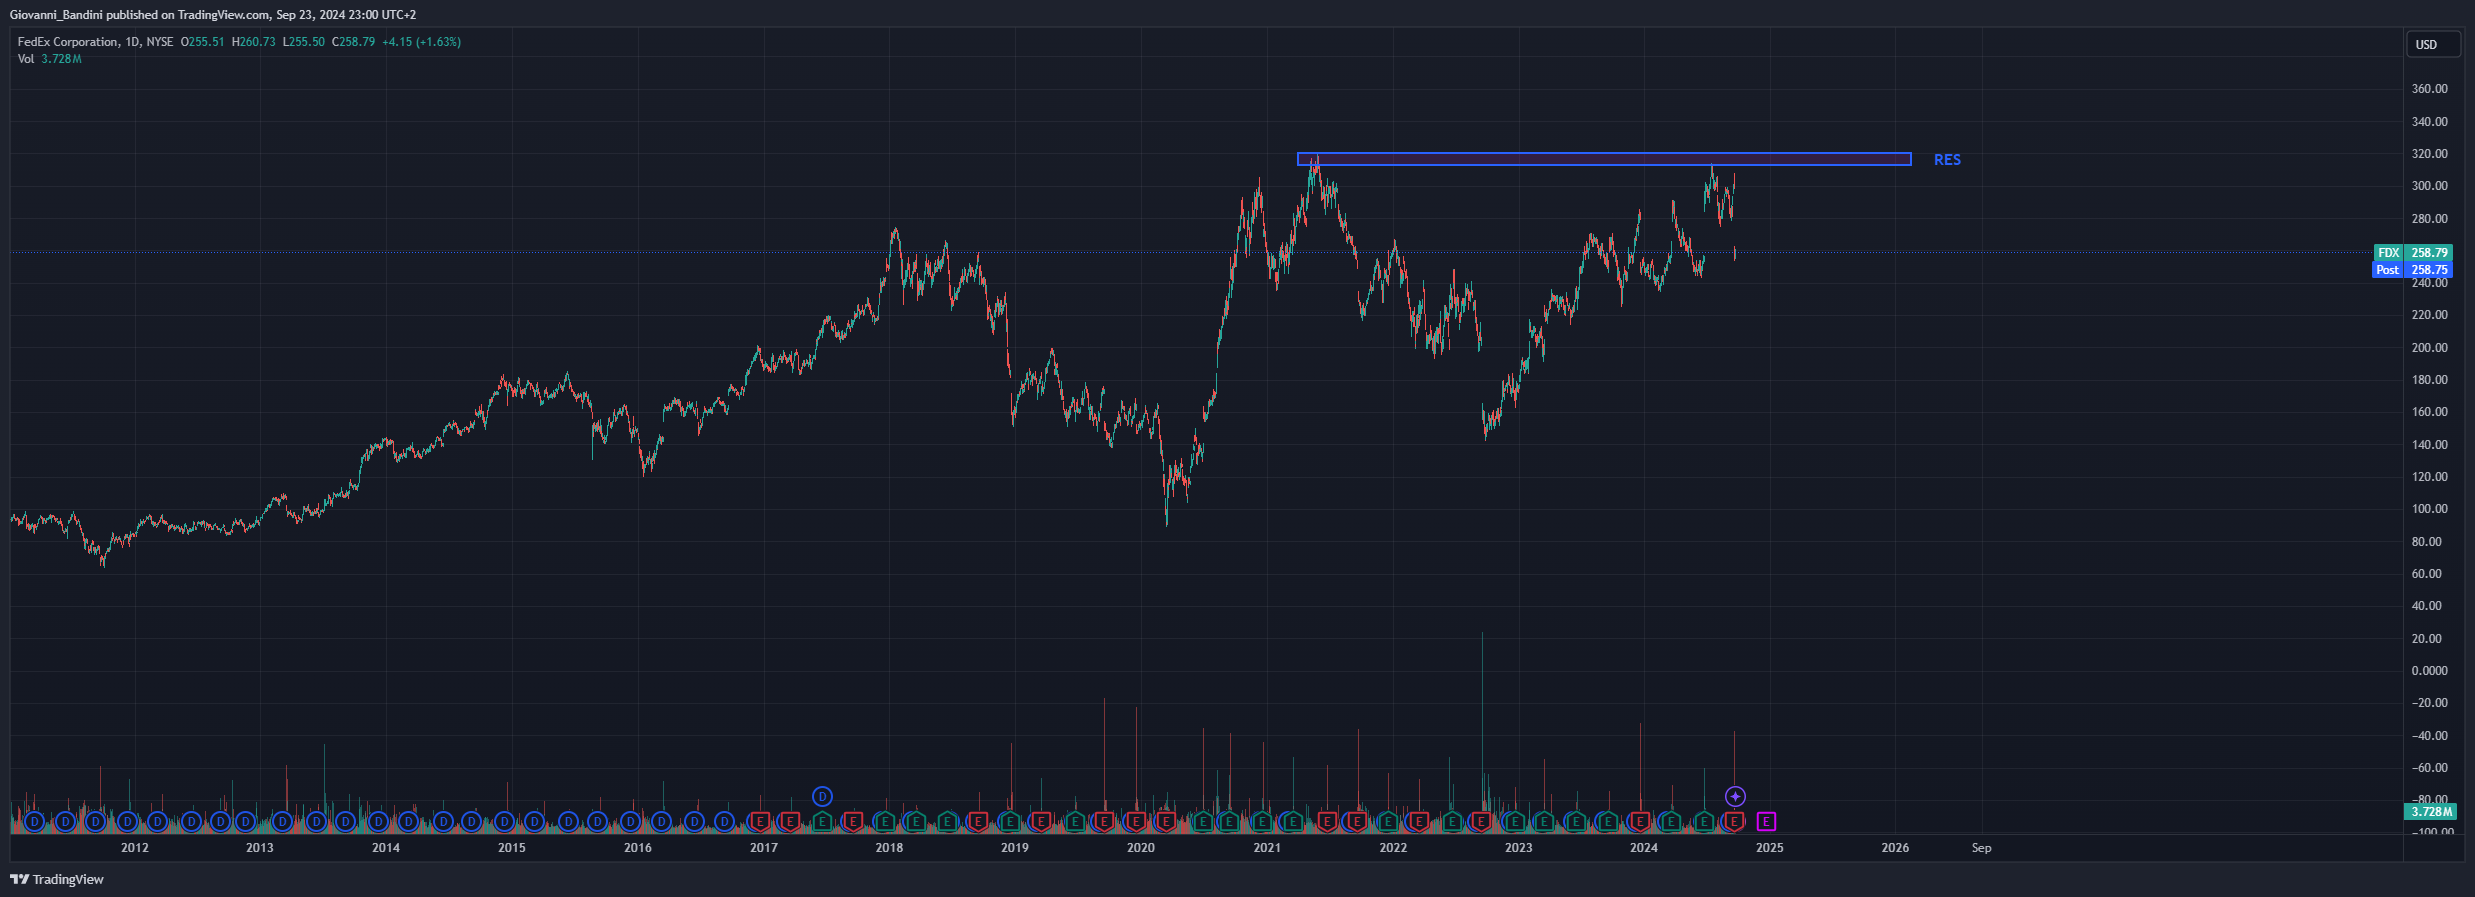Click the purple star event marker
The image size is (2475, 897).
[x=1735, y=797]
